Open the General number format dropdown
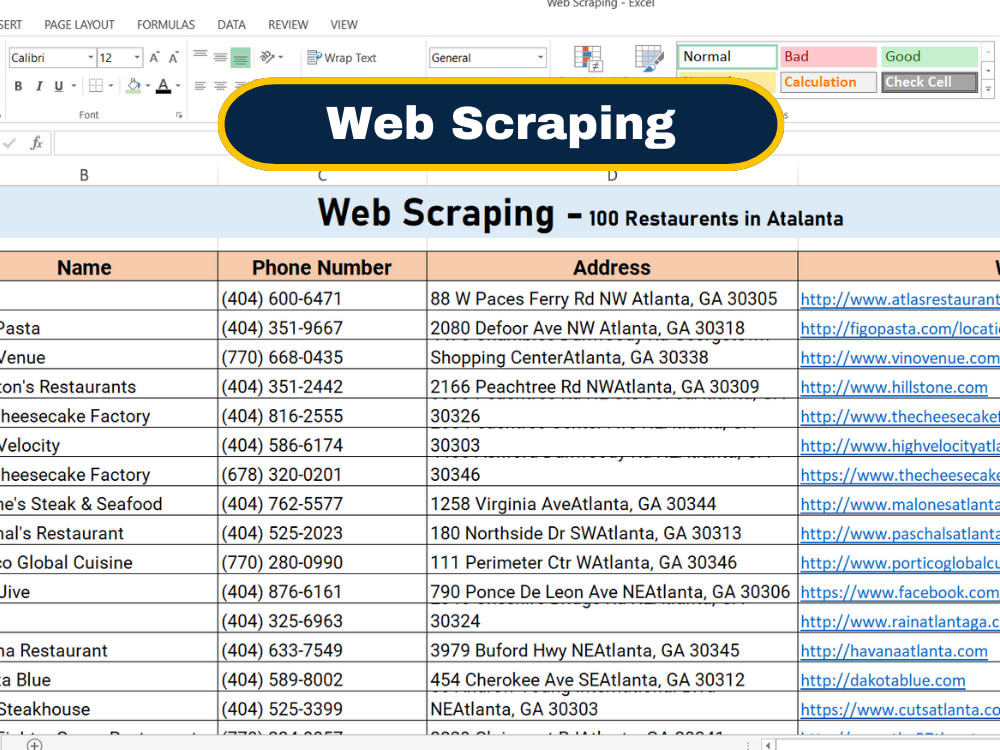The width and height of the screenshot is (1000, 750). 540,57
